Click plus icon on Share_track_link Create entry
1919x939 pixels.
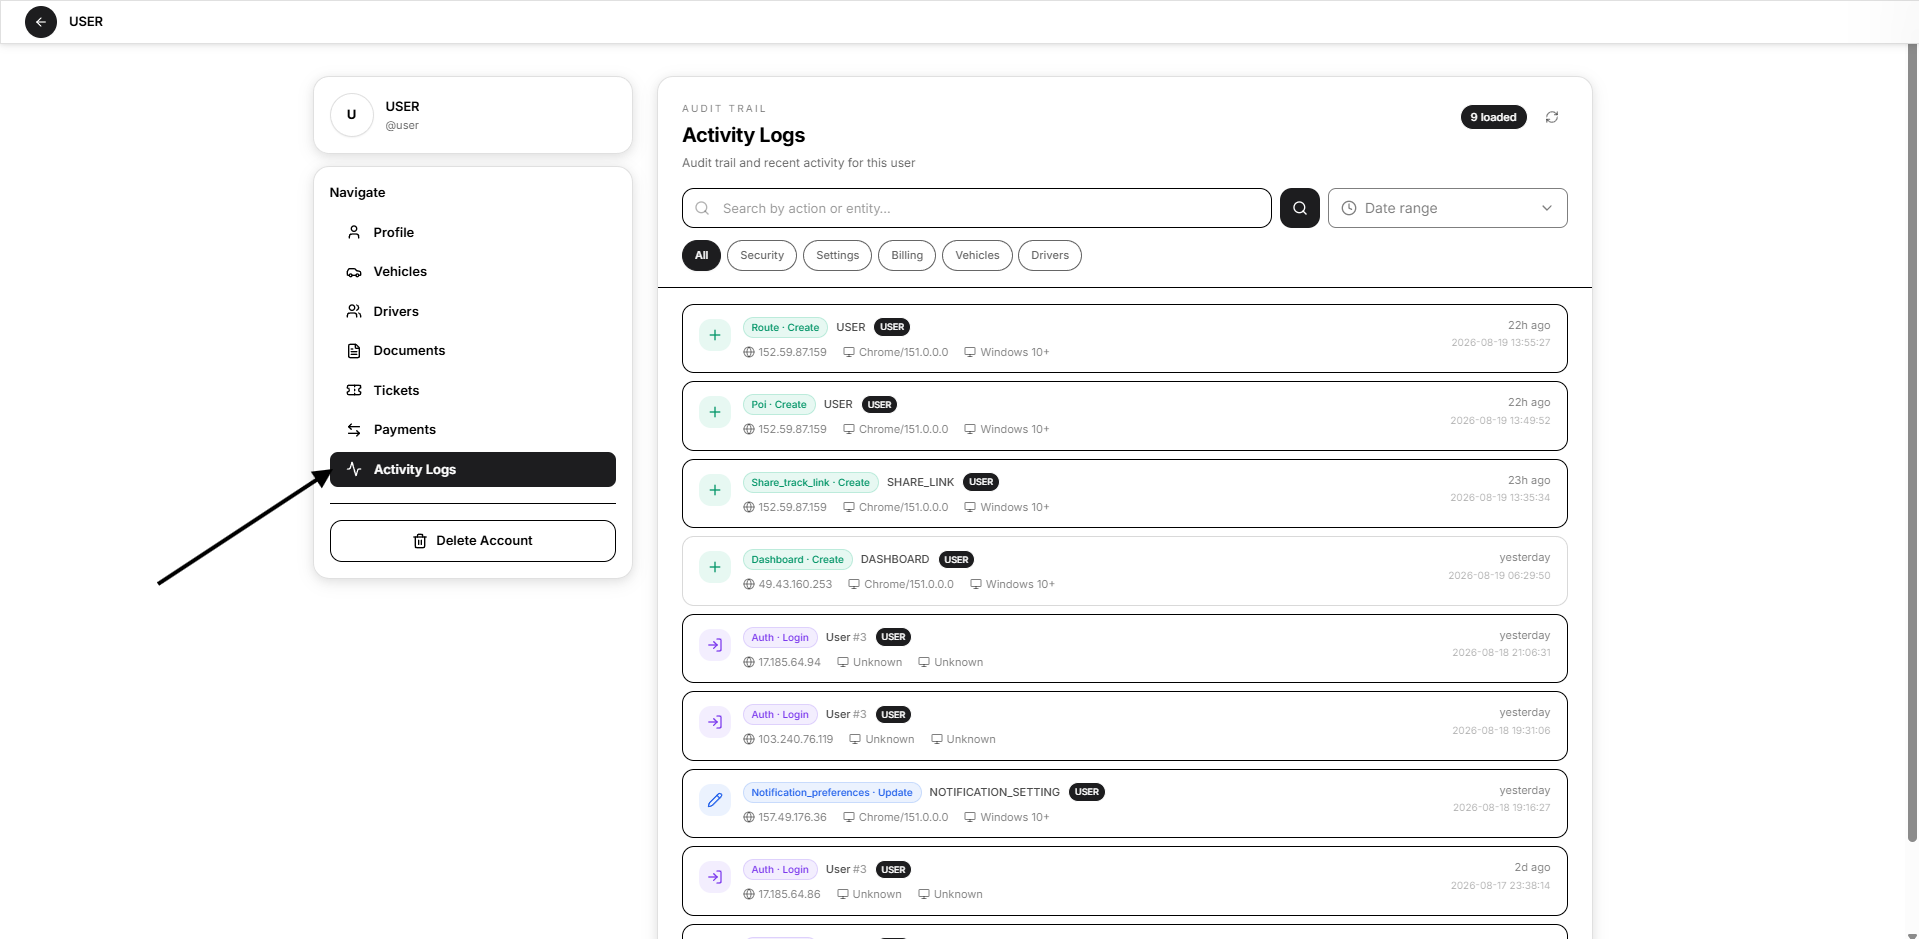(x=715, y=490)
